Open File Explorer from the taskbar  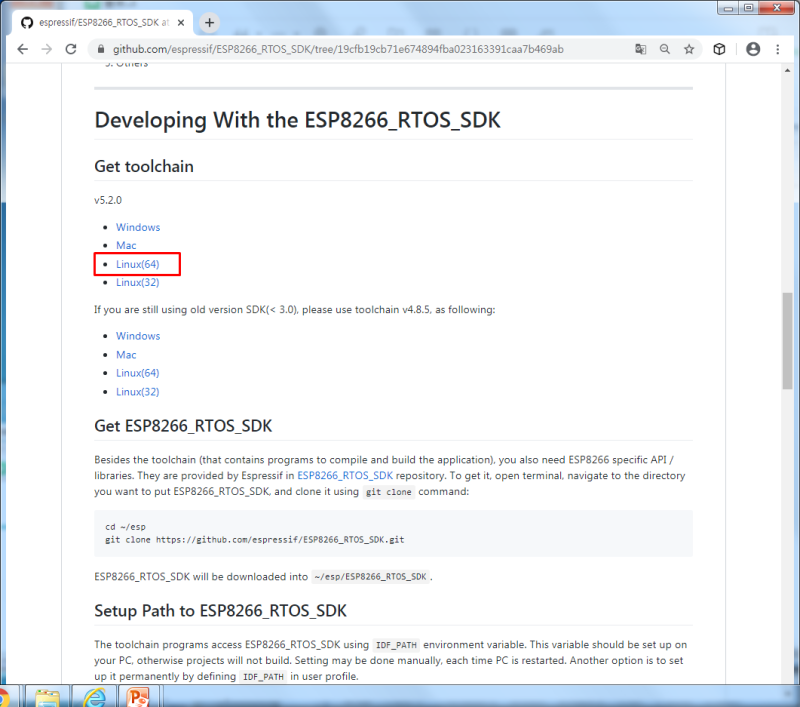coord(47,697)
